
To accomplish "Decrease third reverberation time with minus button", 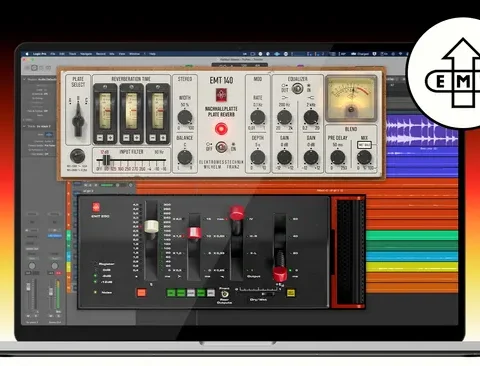I will [153, 137].
